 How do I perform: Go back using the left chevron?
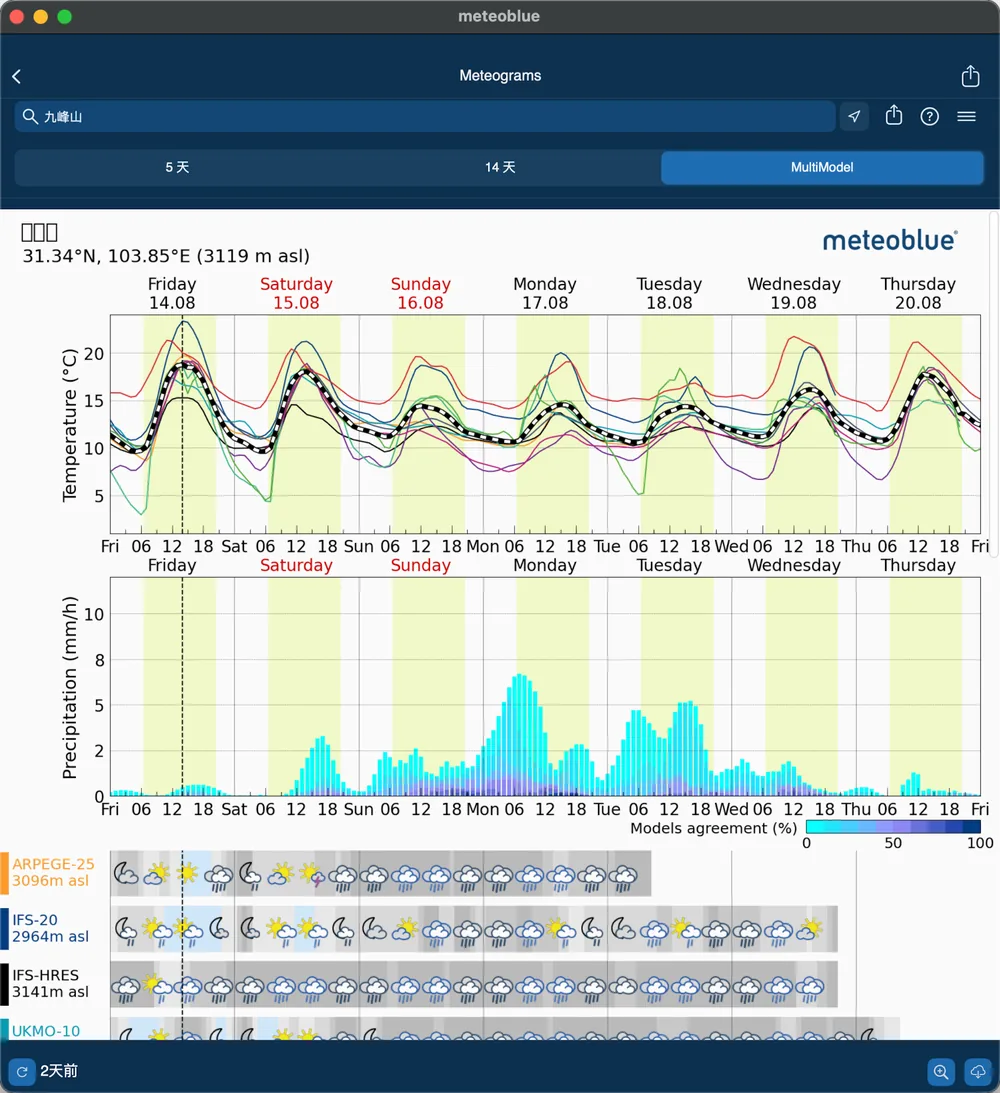(17, 76)
